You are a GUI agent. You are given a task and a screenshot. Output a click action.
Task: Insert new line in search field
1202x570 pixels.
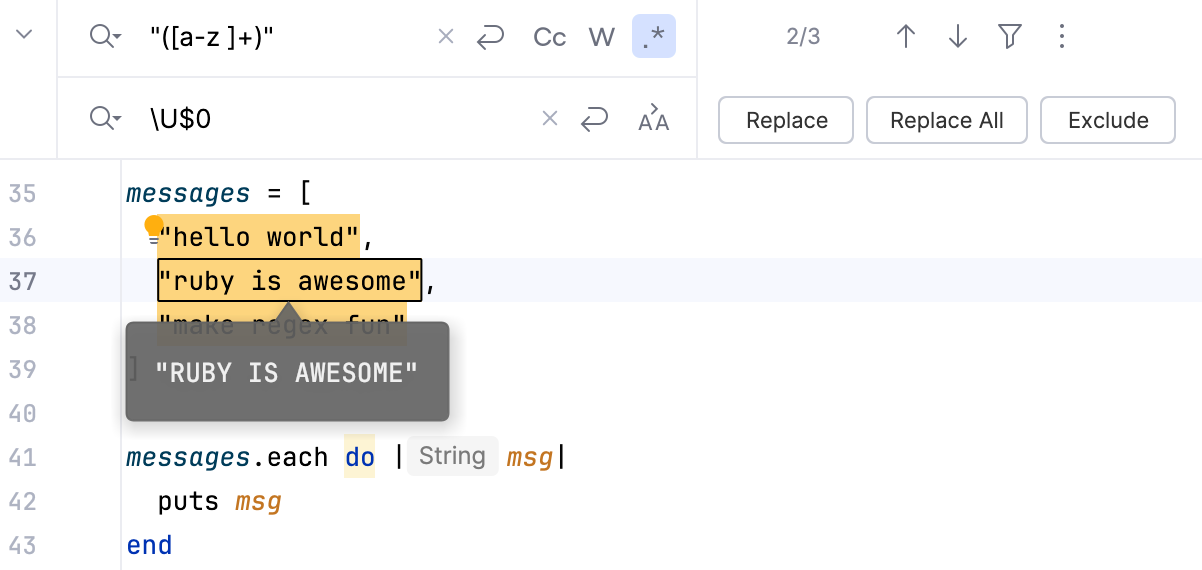[x=490, y=38]
